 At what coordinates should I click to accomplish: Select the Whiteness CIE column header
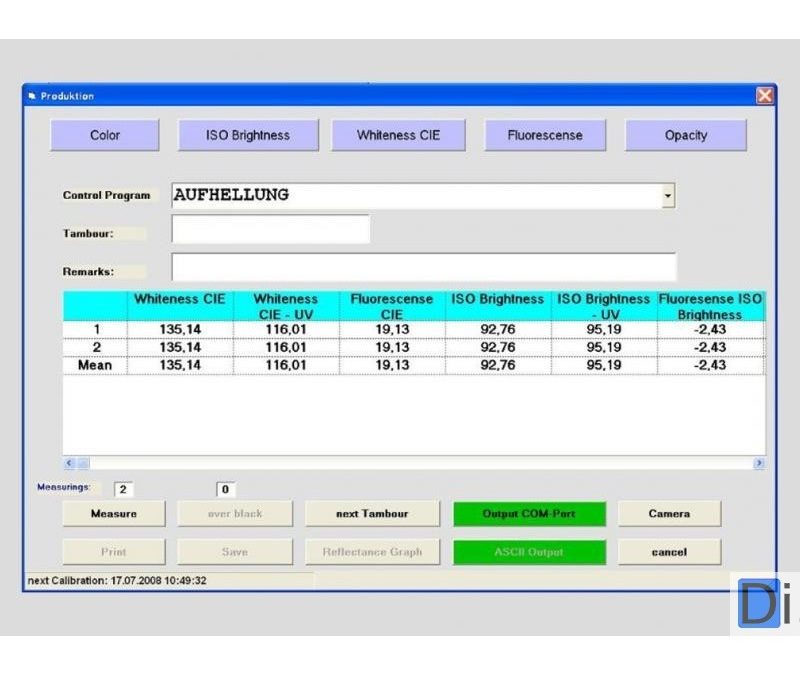point(180,300)
